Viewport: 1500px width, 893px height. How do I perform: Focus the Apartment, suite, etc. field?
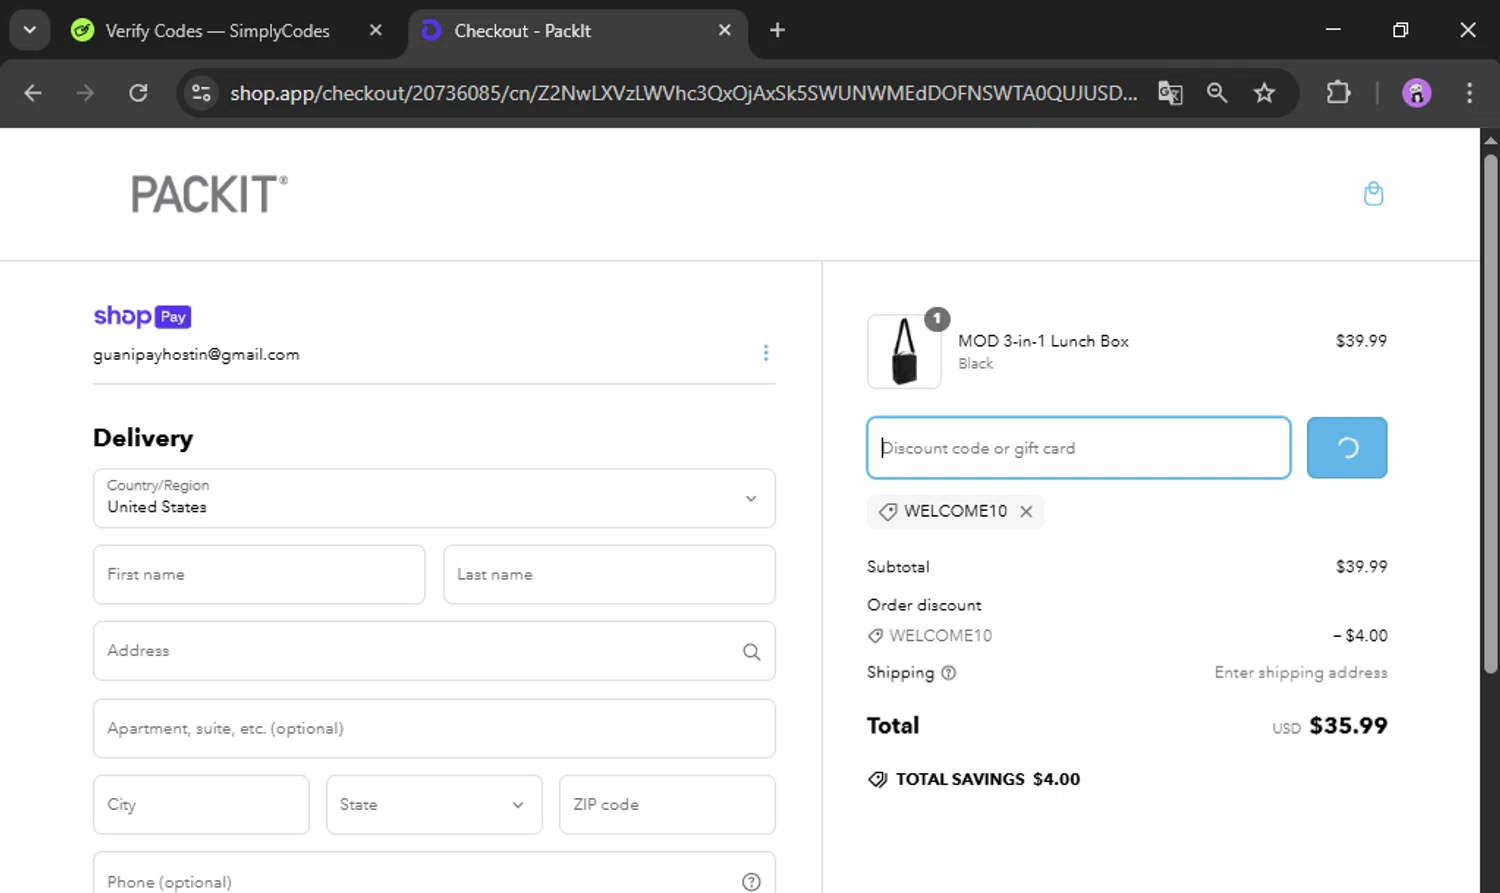[x=434, y=728]
